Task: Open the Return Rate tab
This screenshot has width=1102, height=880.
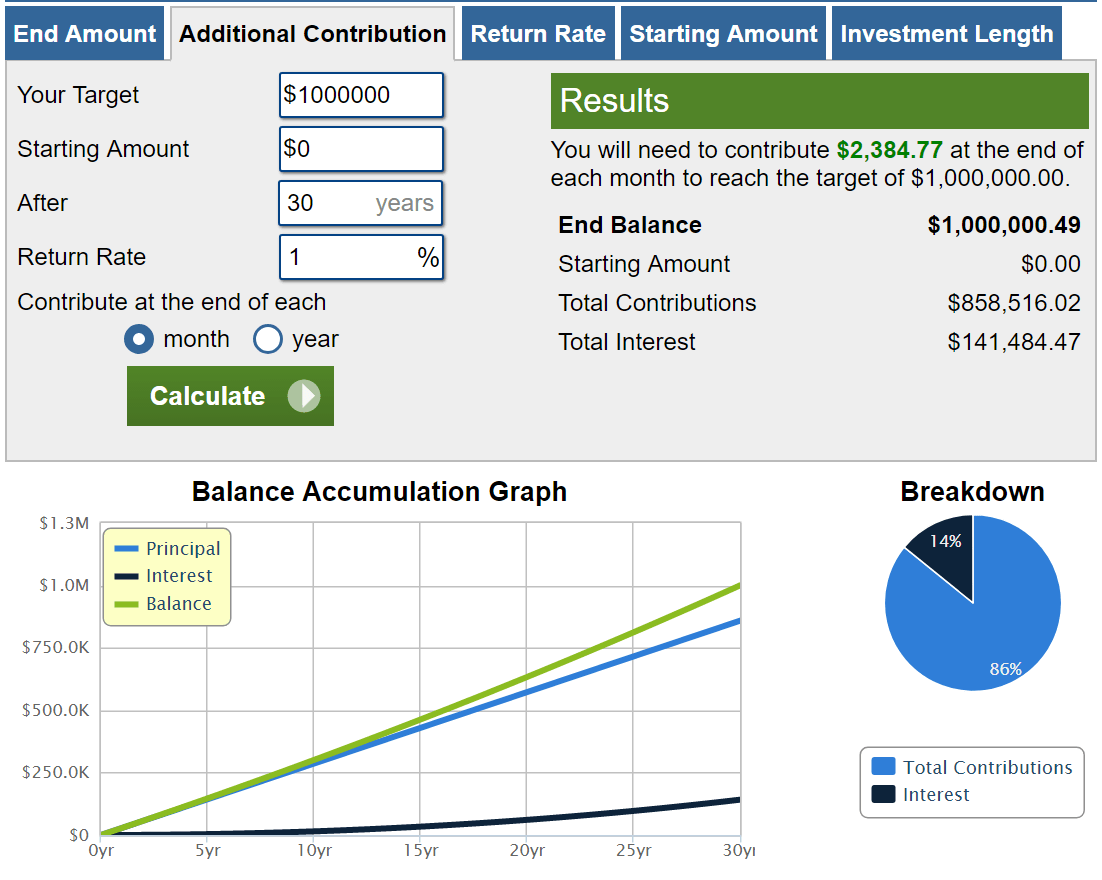Action: [x=538, y=34]
